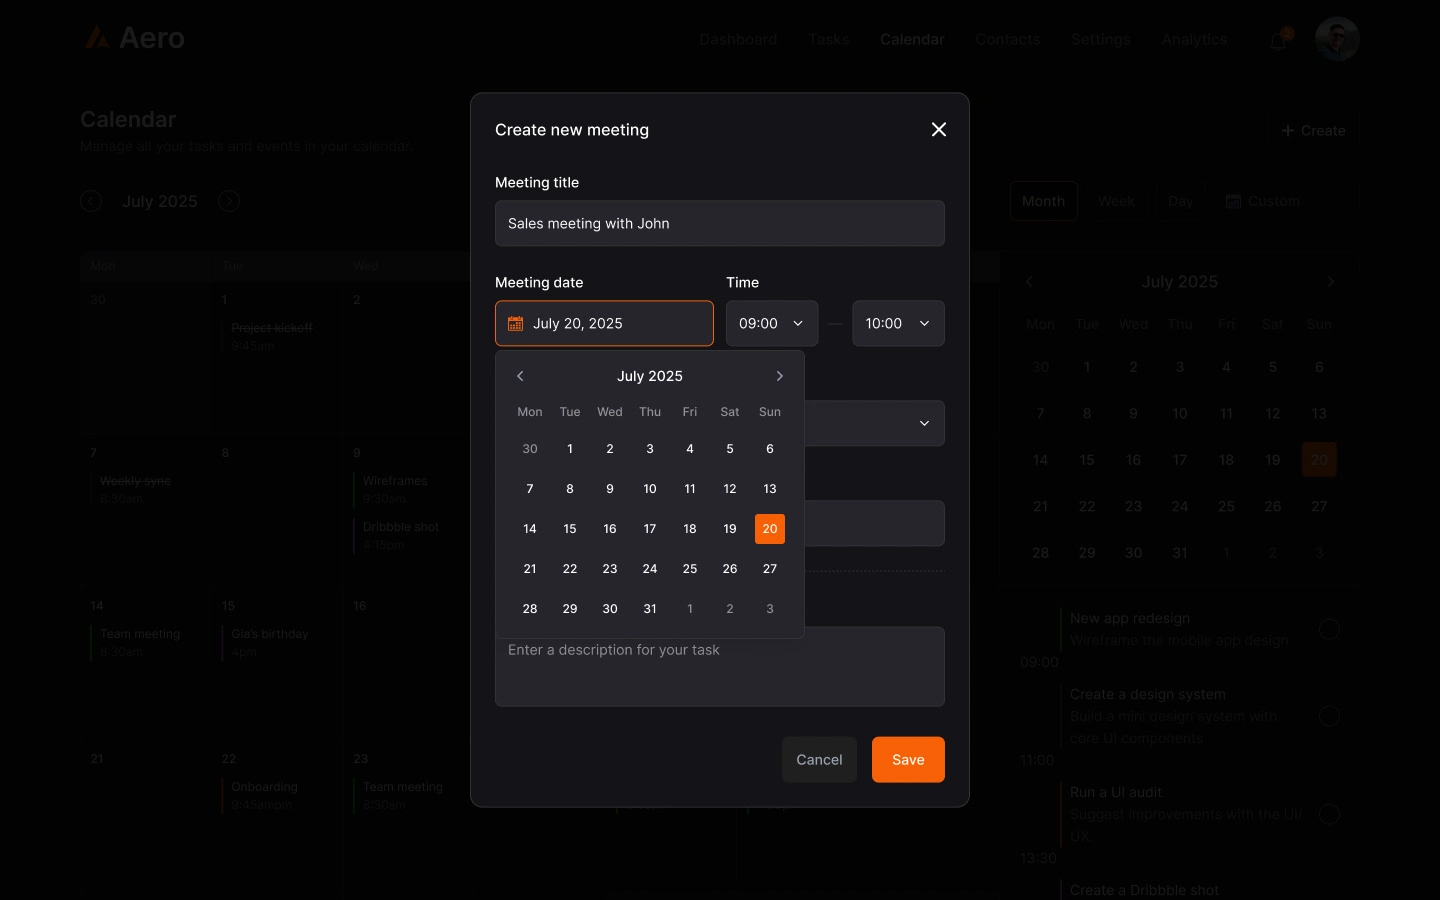Click the next month arrow on the right mini calendar
This screenshot has height=900, width=1440.
(1331, 282)
